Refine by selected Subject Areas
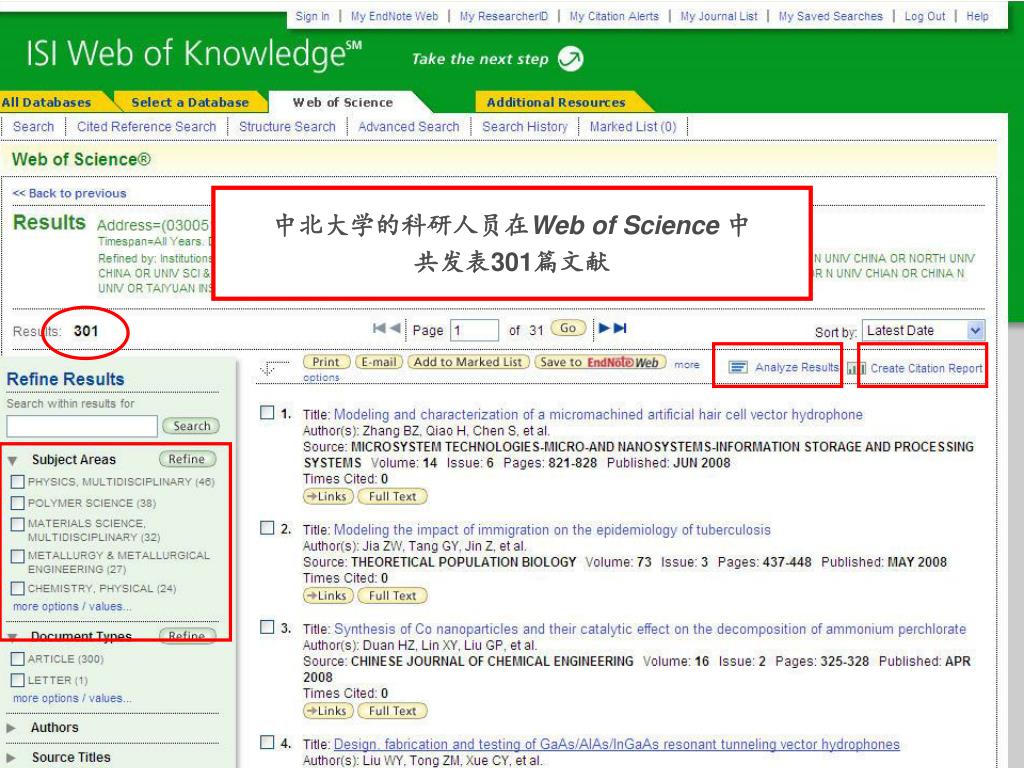The image size is (1024, 768). point(187,459)
